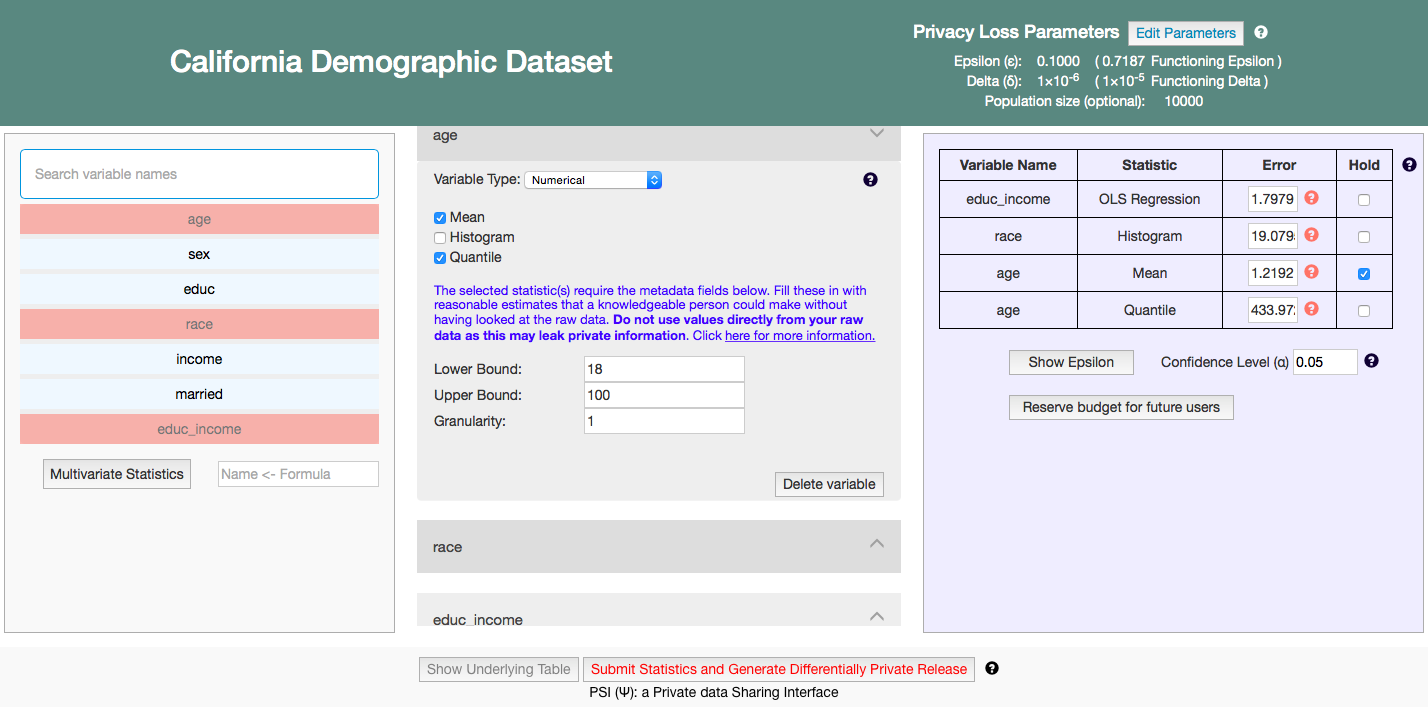Viewport: 1428px width, 707px height.
Task: Open the 'here for more information' link
Action: [799, 336]
